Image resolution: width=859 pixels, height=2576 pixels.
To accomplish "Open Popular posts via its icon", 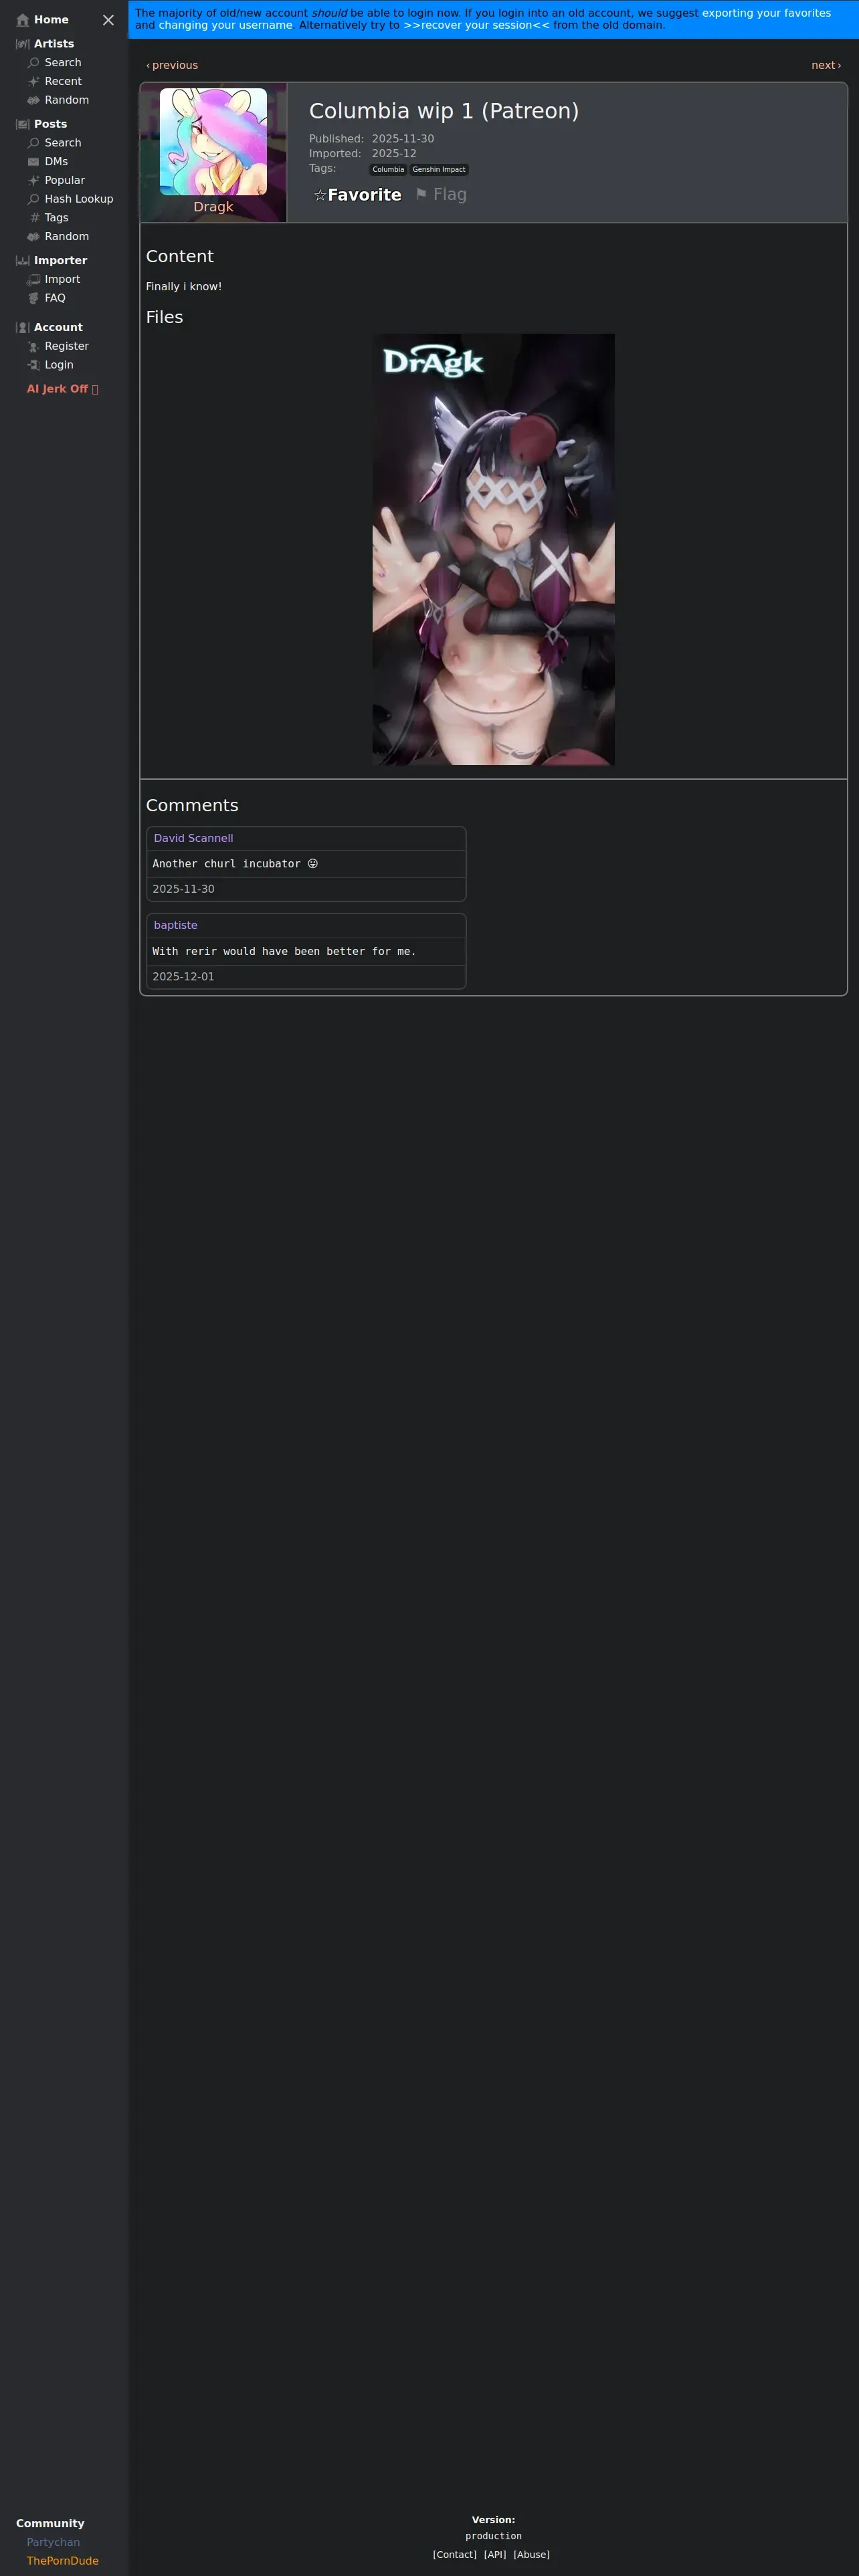I will click(x=33, y=181).
